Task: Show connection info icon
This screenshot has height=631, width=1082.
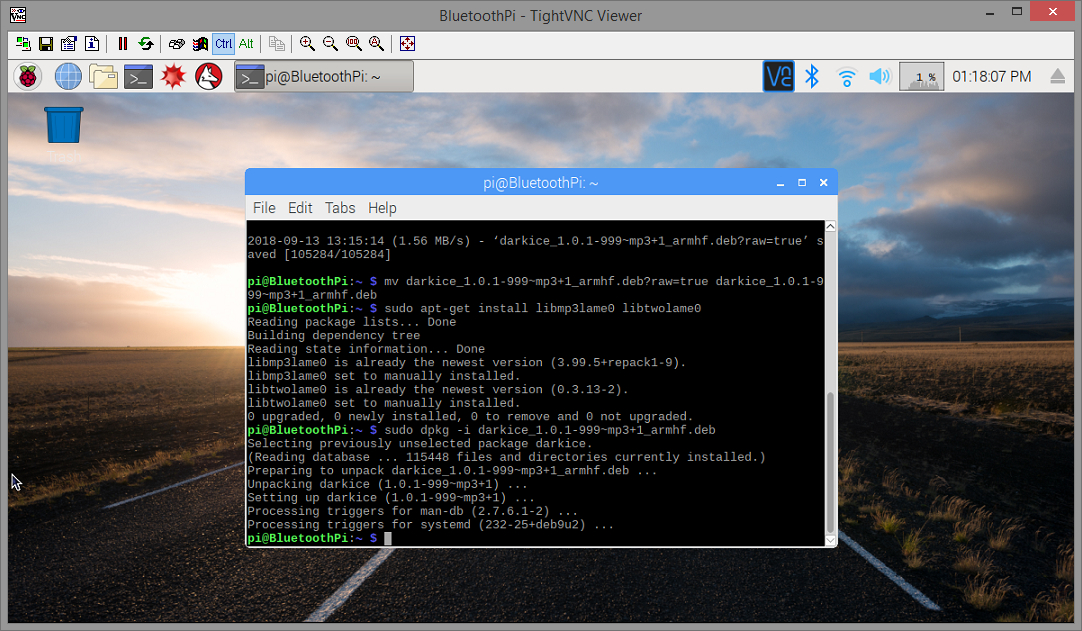Action: tap(92, 43)
